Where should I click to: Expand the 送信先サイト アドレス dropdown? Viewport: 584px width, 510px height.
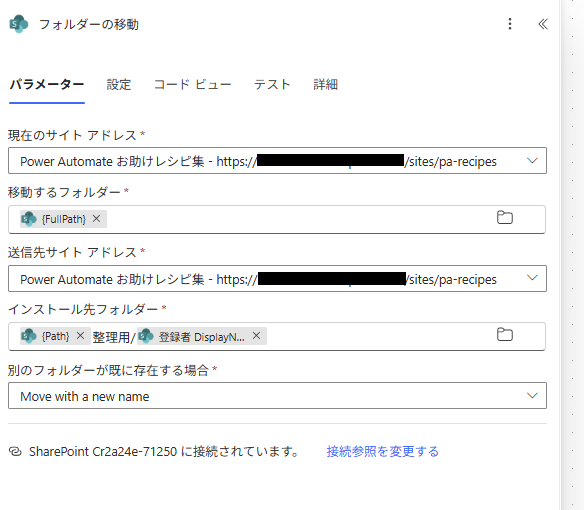tap(532, 278)
